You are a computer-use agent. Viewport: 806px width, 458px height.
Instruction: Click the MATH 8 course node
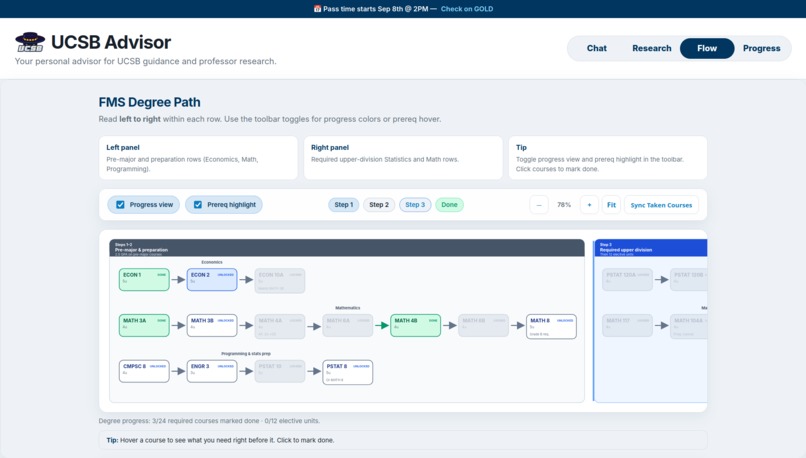point(551,326)
